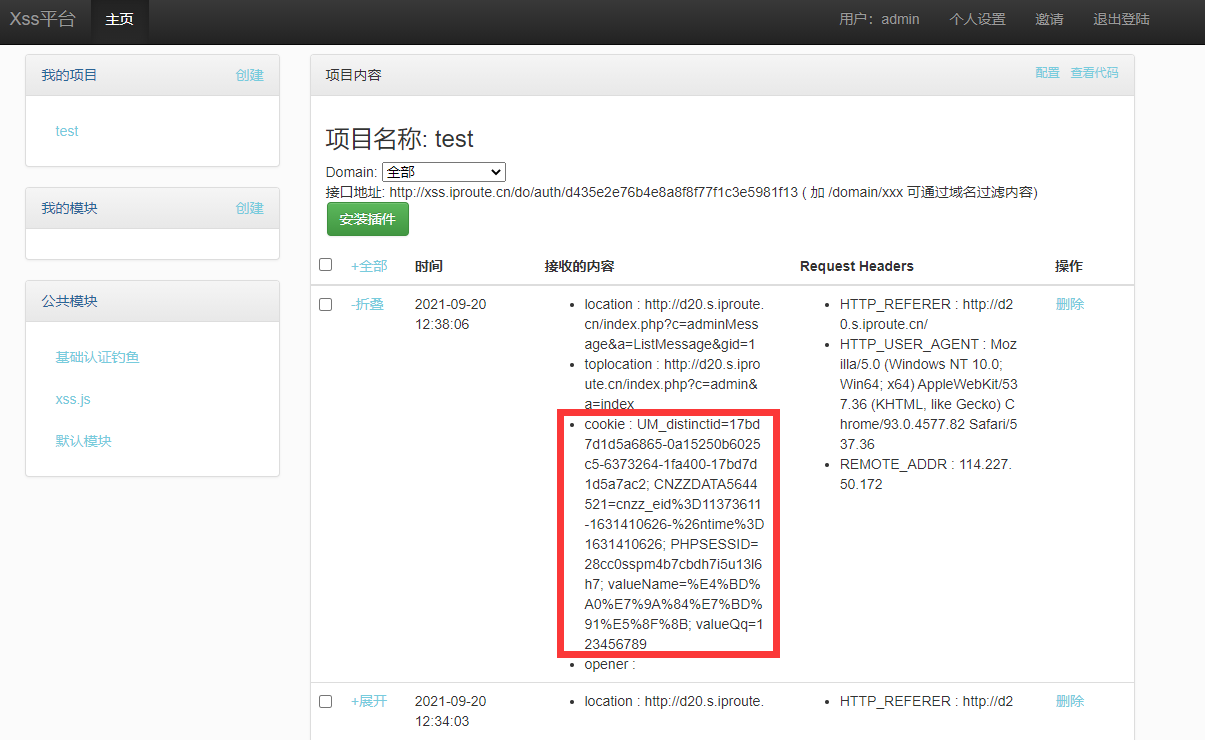Create a new module via 我的模块 创建
Screen dimensions: 1205x740
(249, 208)
